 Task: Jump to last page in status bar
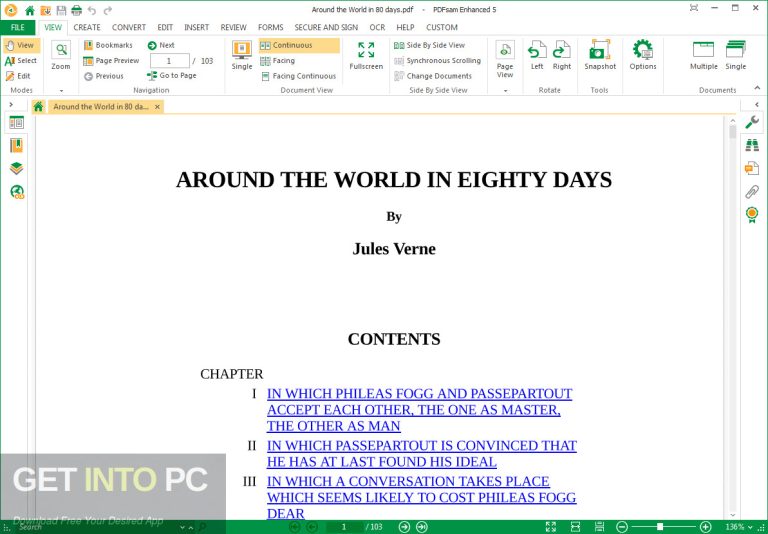(x=422, y=527)
